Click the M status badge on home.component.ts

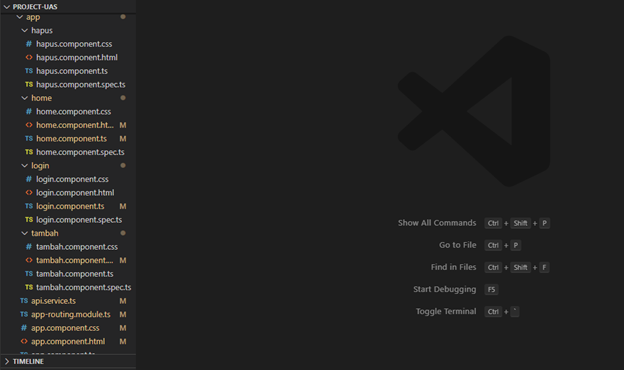point(123,139)
